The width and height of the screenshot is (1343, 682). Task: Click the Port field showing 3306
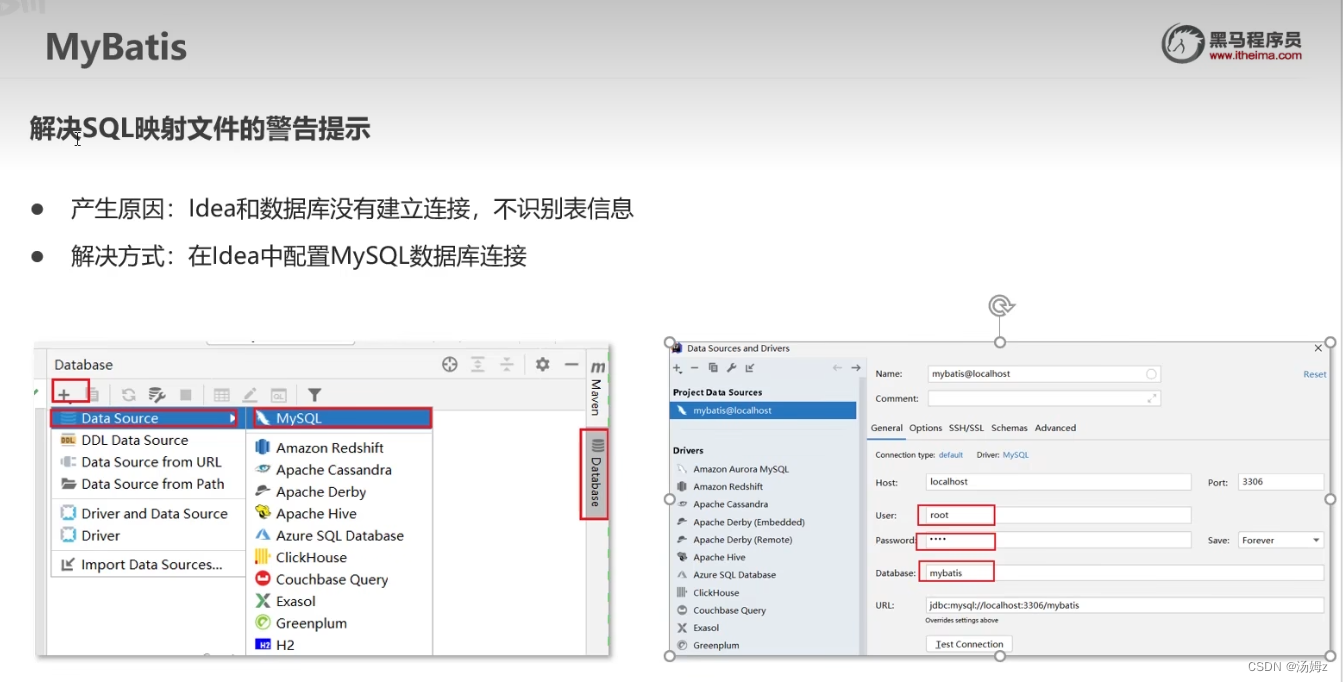(x=1281, y=482)
